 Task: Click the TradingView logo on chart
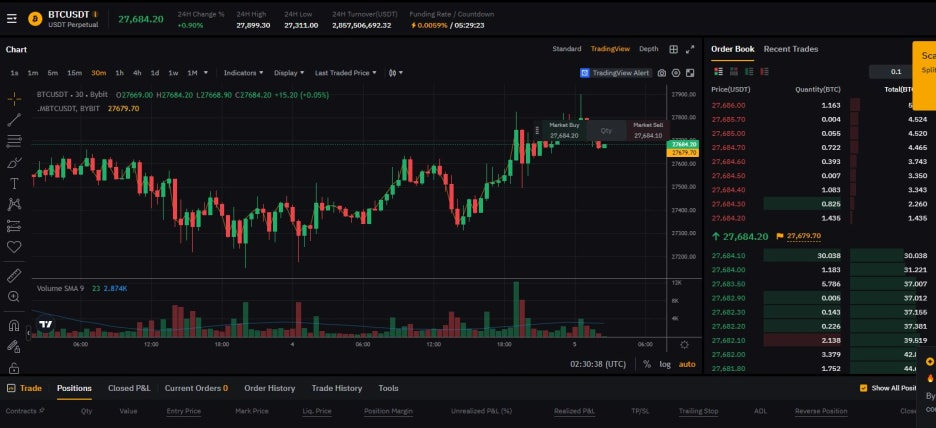pyautogui.click(x=45, y=325)
